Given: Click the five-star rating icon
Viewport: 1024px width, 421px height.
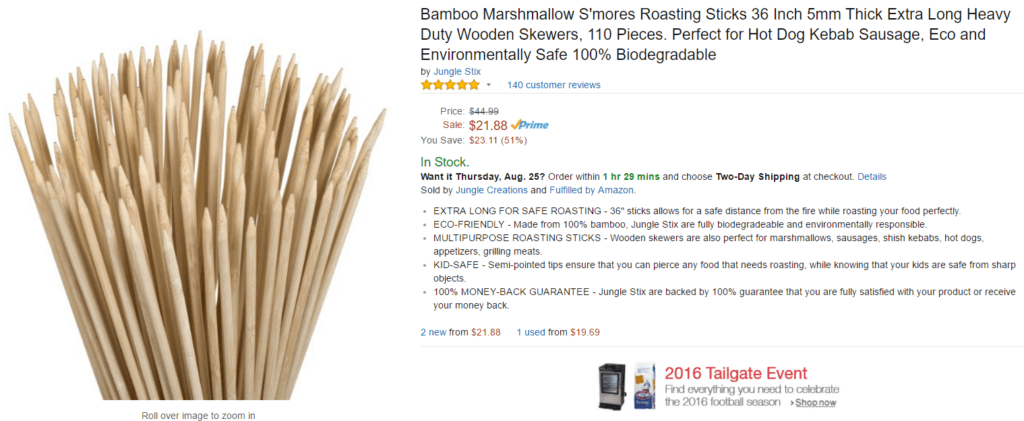Looking at the screenshot, I should 450,85.
